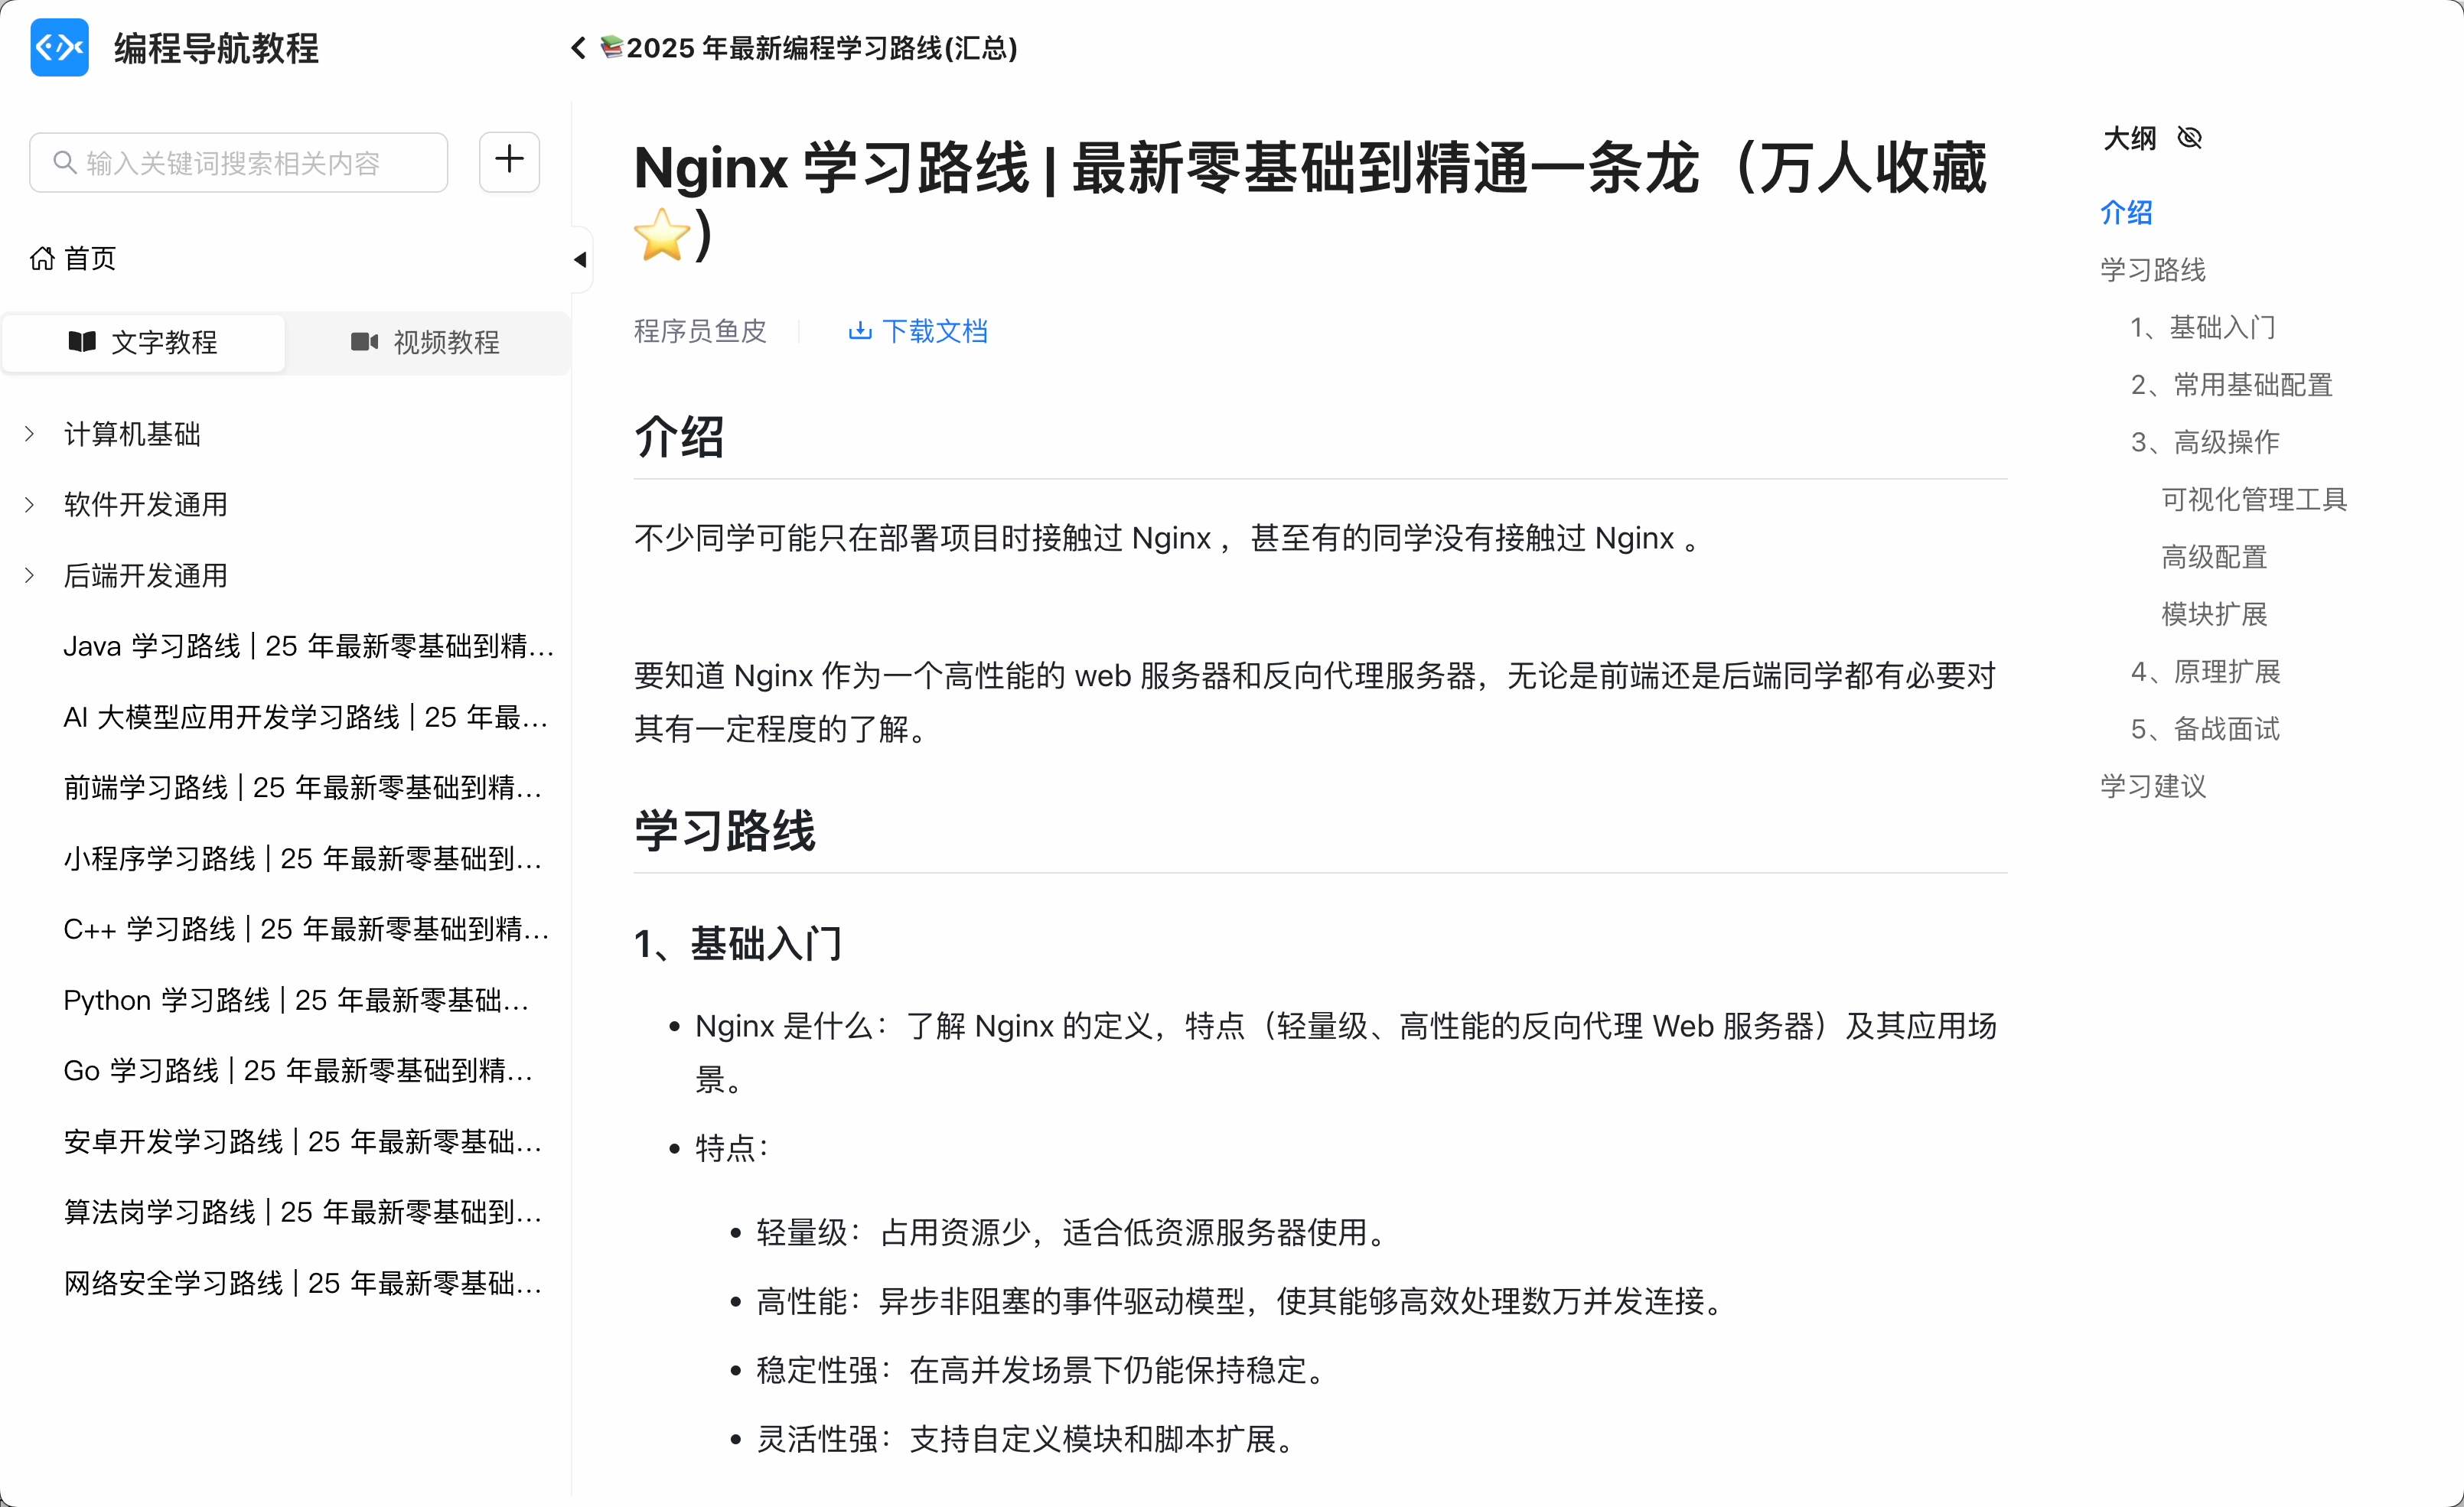Hide the 大纲 outline with eye icon
The image size is (2464, 1507).
click(x=2190, y=138)
